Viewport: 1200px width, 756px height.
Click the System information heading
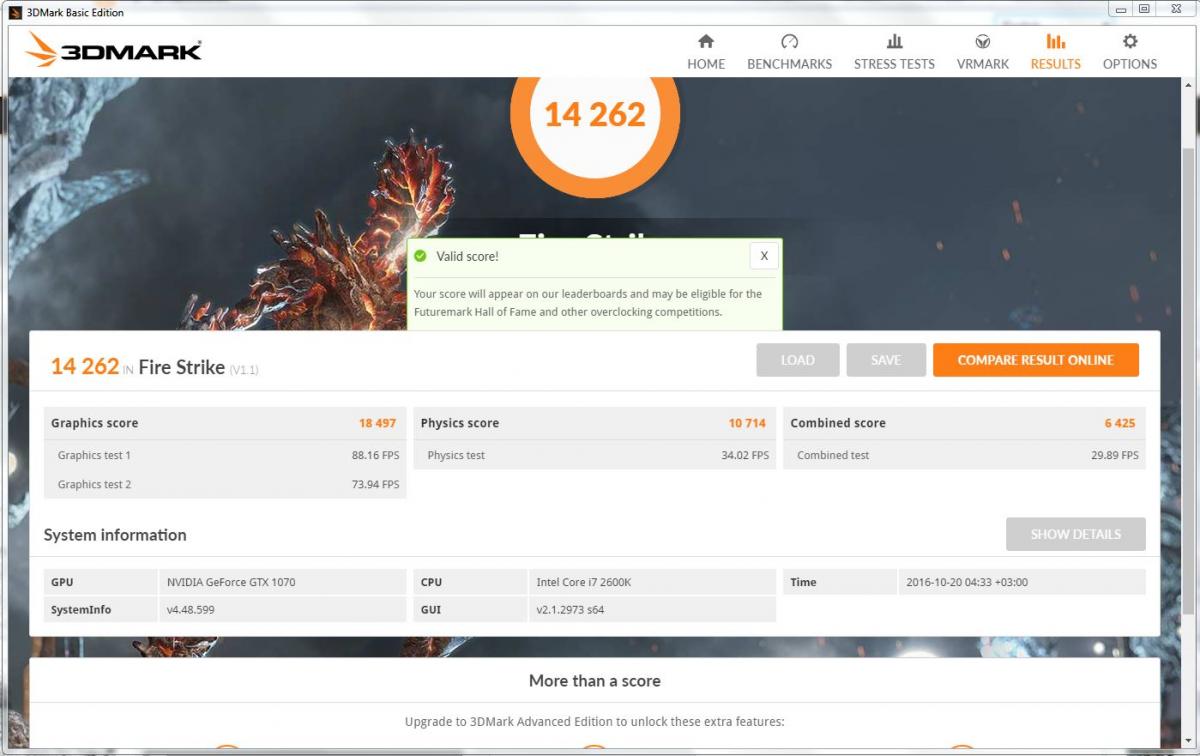pos(115,535)
